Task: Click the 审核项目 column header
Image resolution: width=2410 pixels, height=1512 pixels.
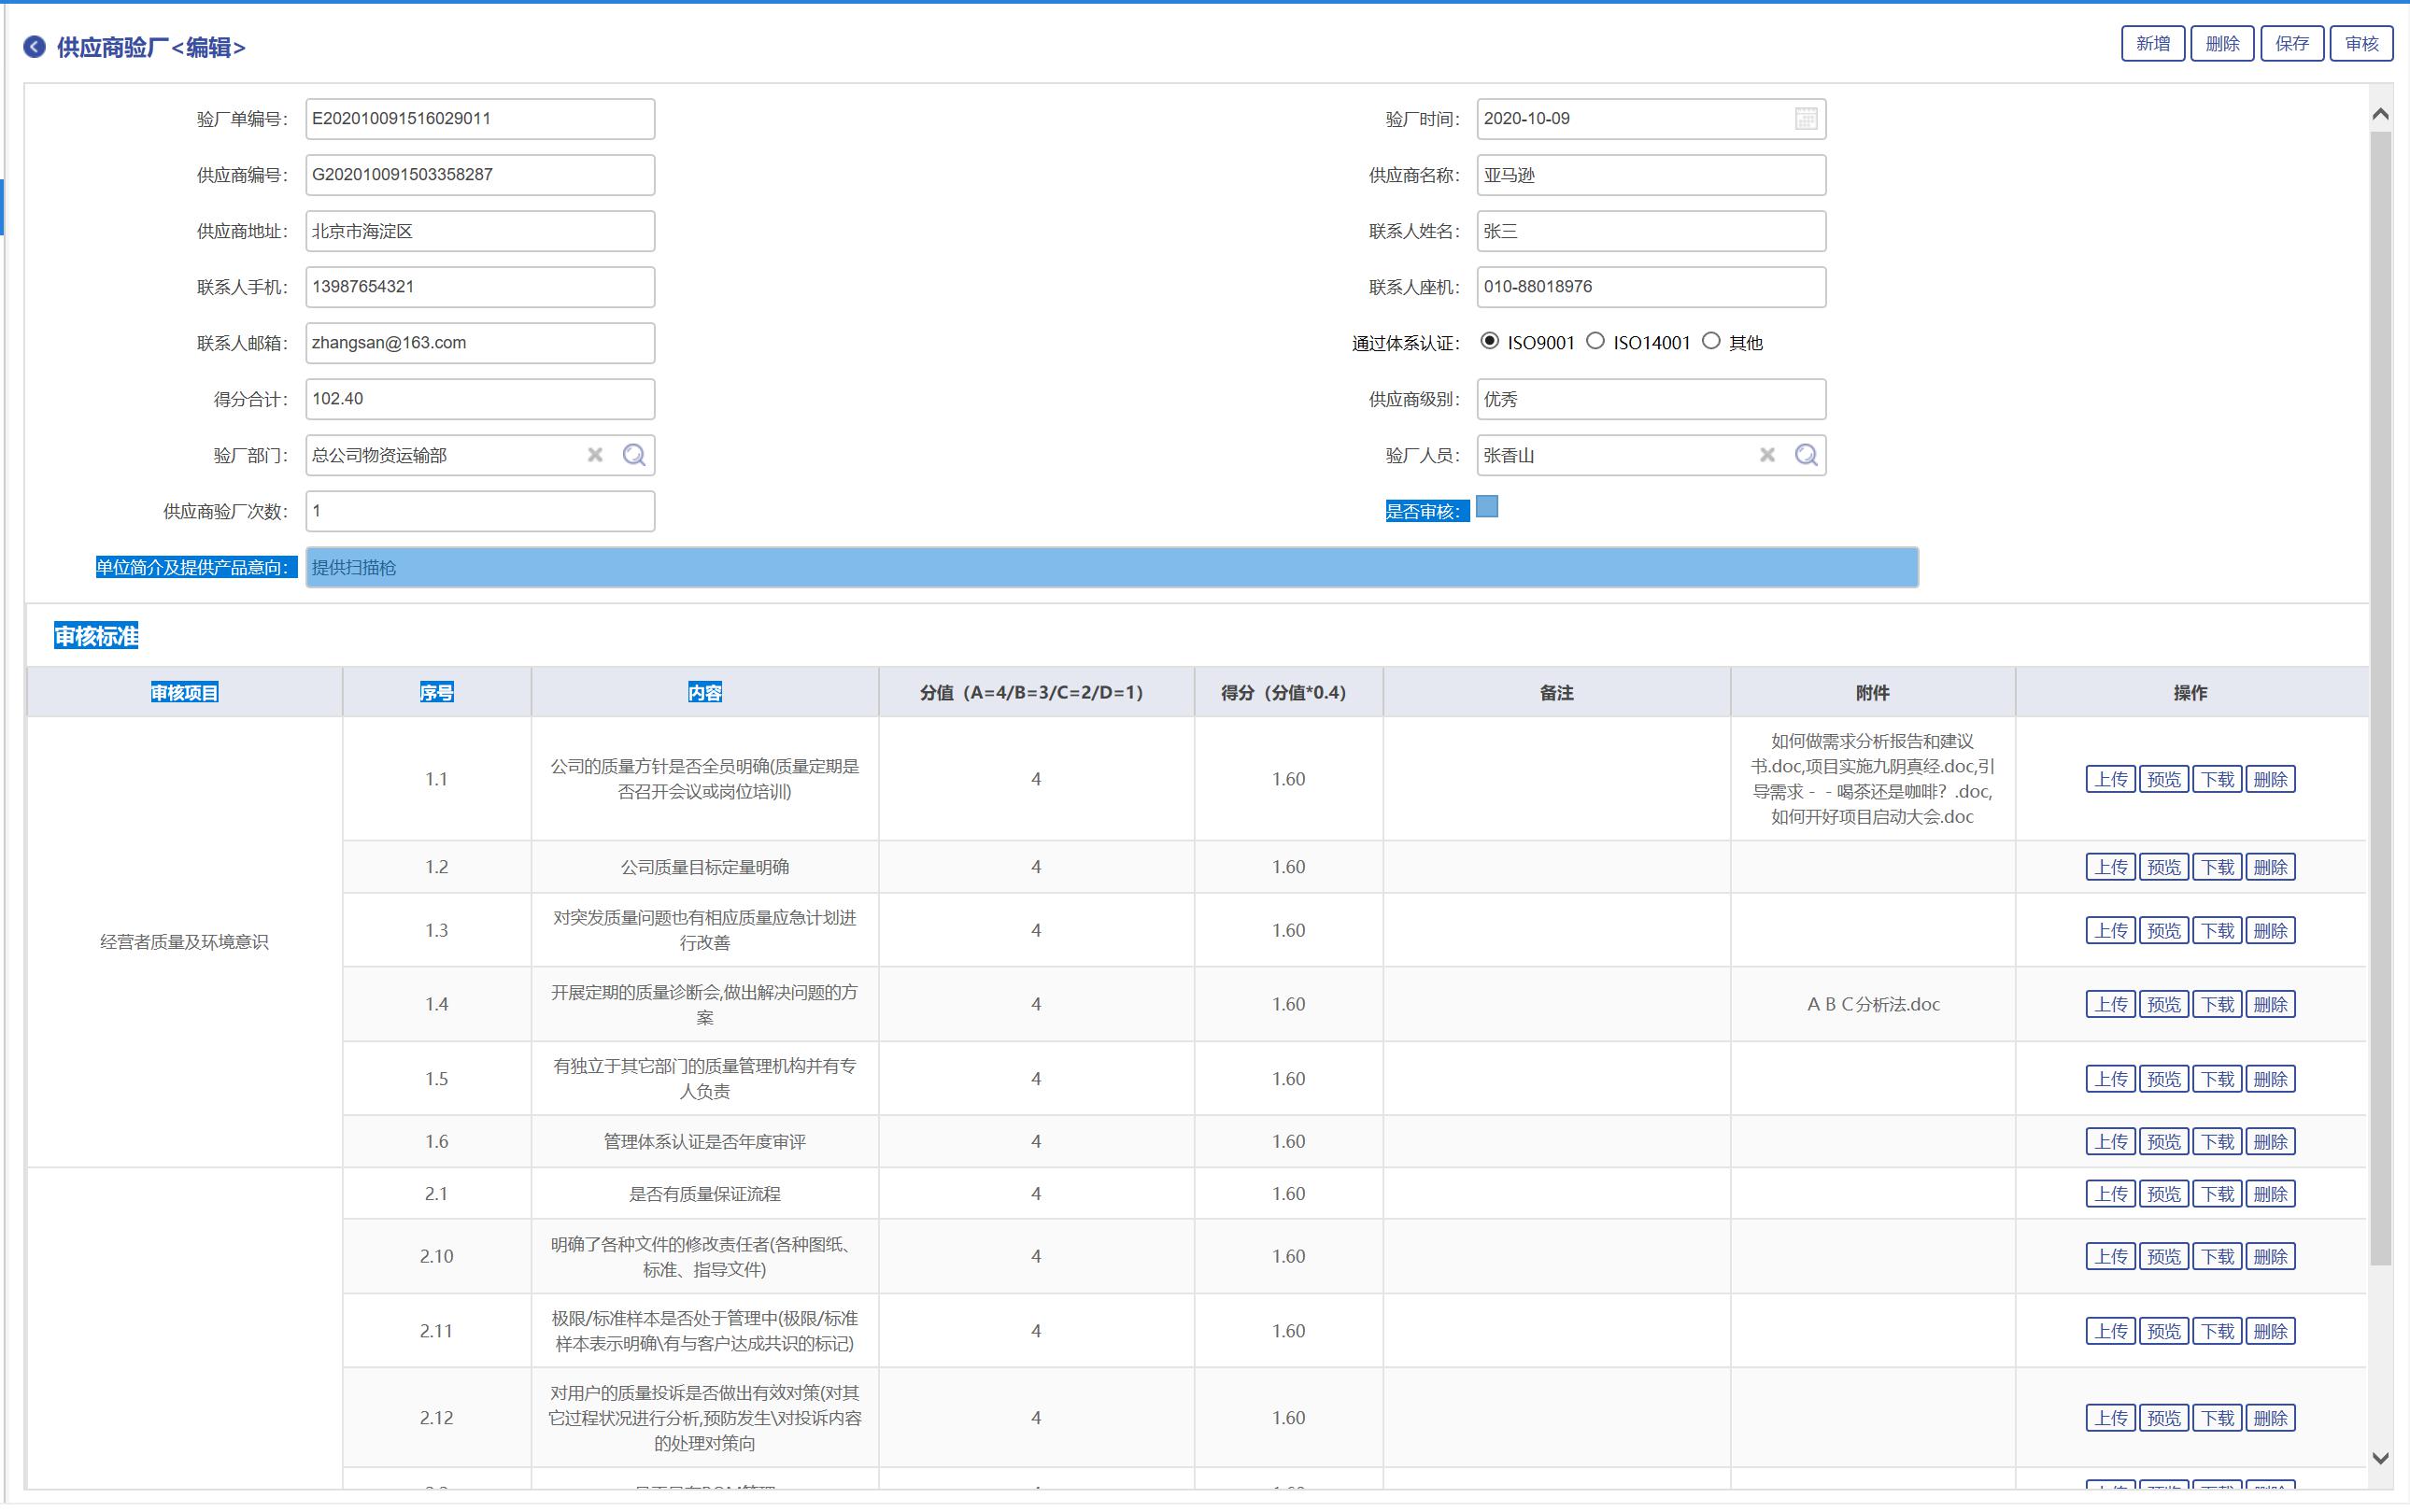Action: (x=184, y=693)
